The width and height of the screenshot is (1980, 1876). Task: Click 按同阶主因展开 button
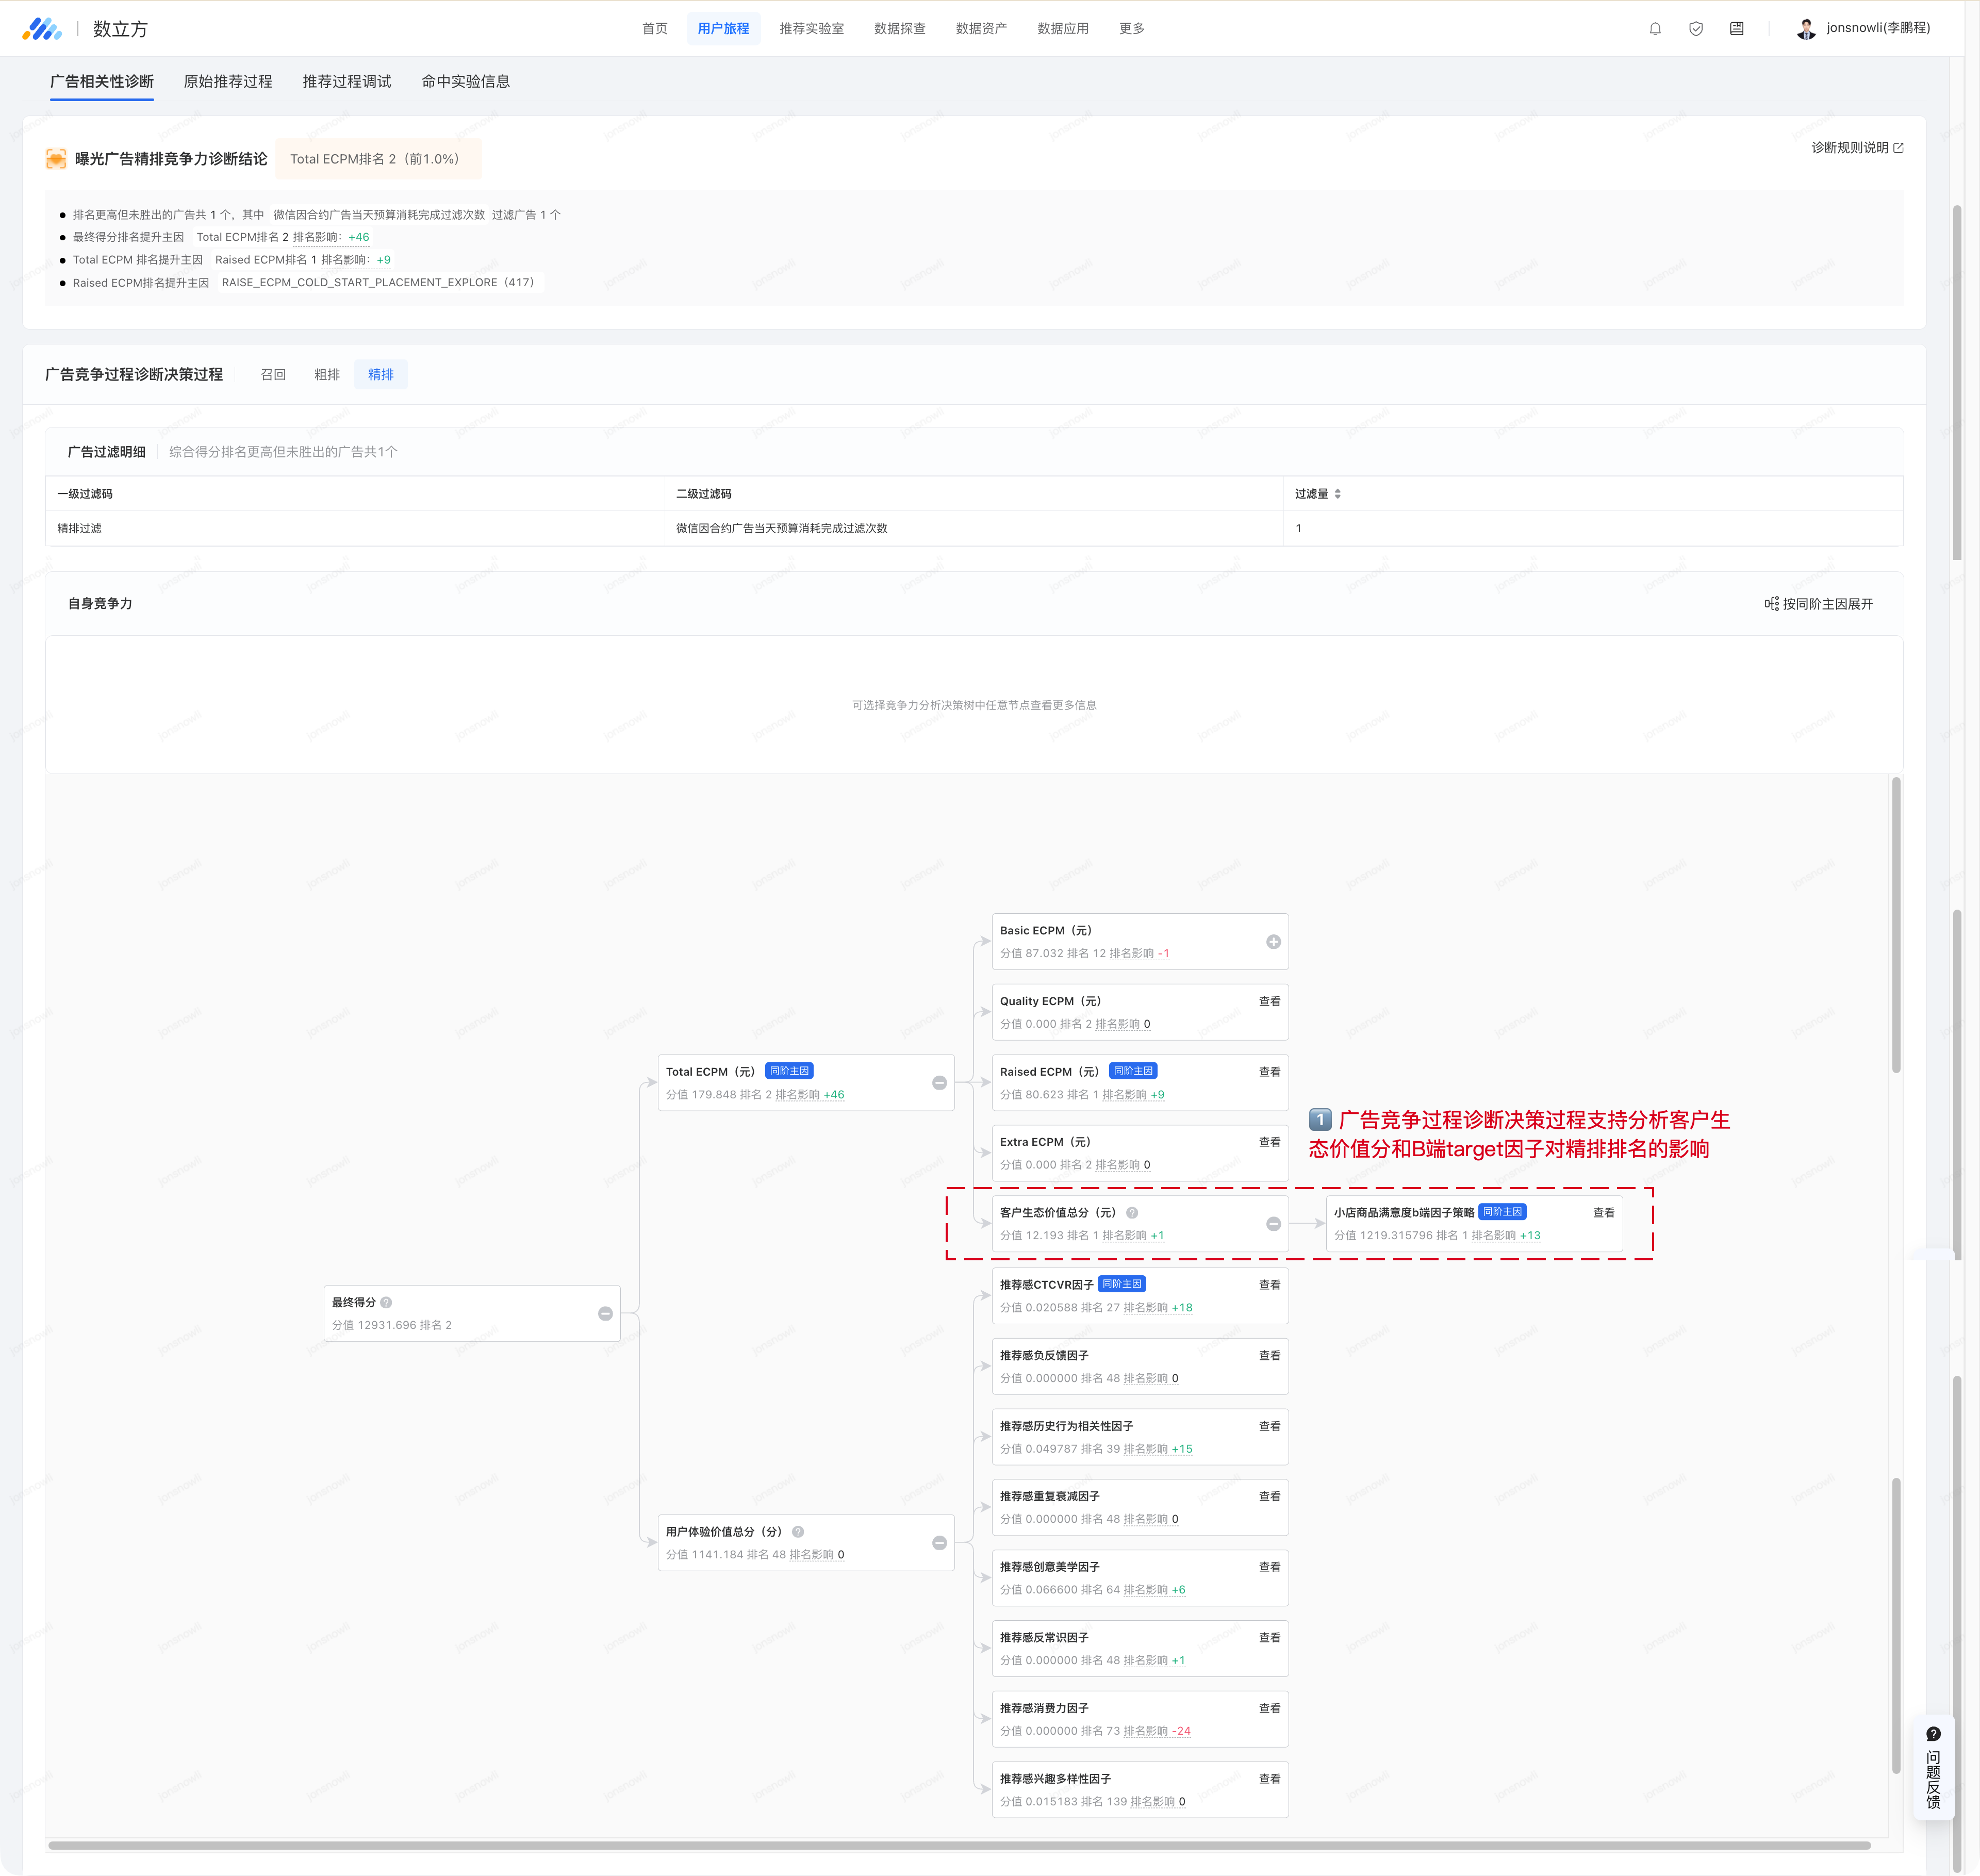(1818, 604)
